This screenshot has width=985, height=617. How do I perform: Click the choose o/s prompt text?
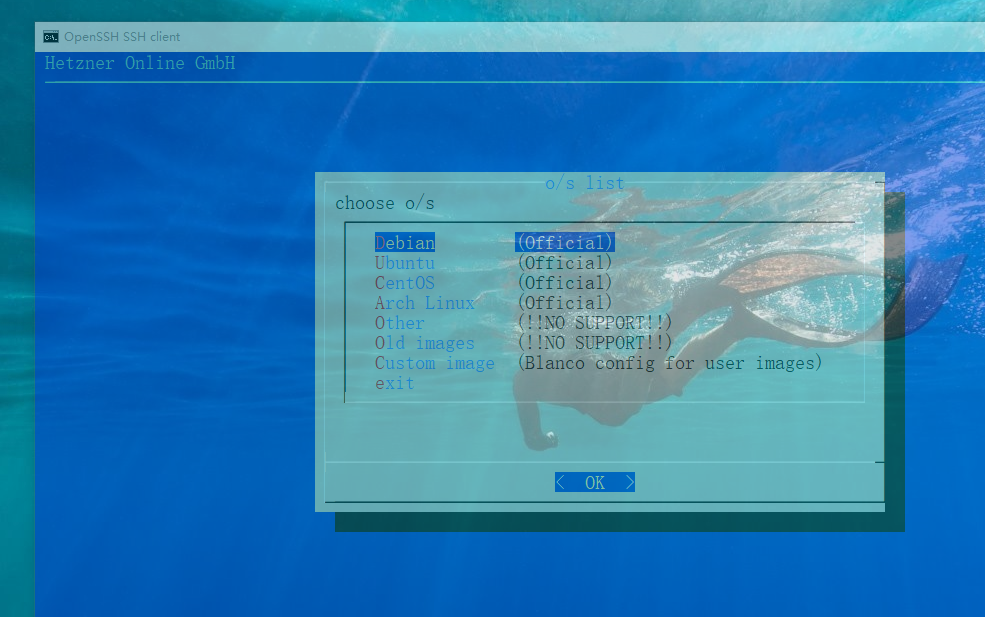point(384,204)
